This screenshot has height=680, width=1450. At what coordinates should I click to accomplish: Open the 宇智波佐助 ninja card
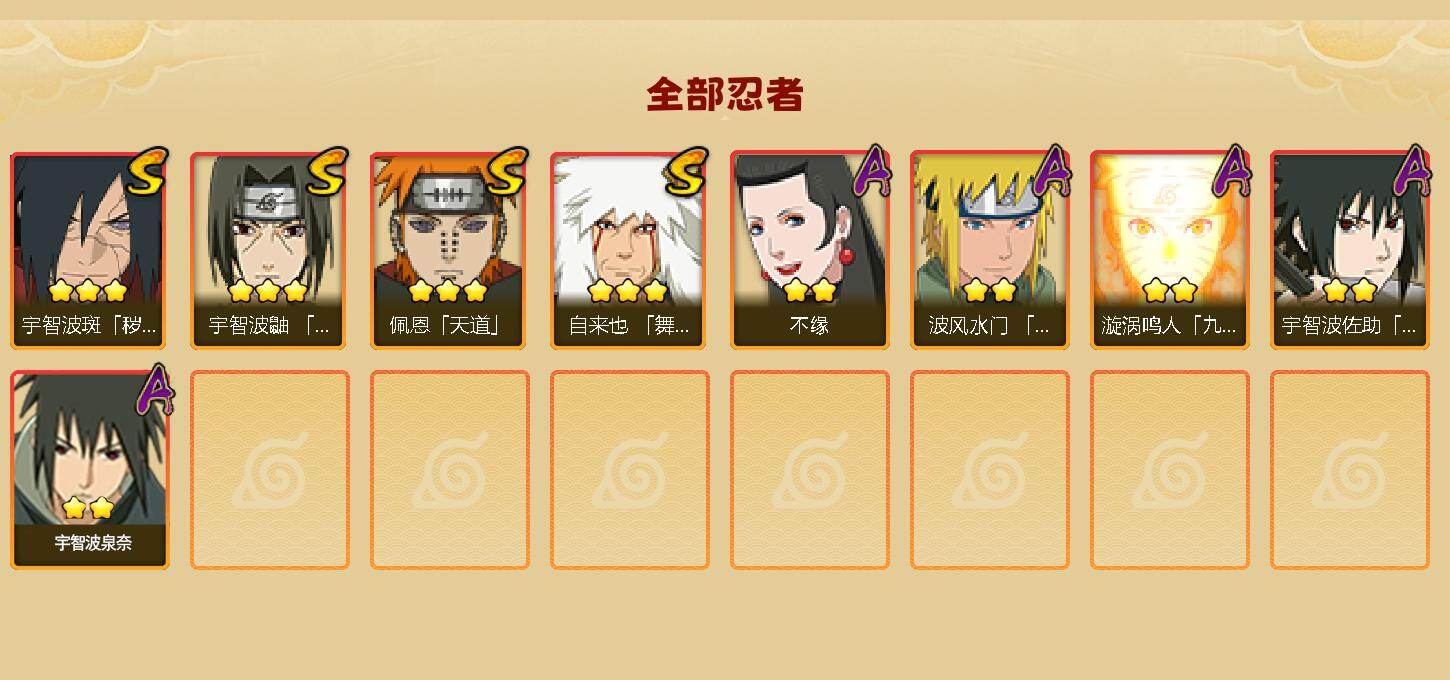1348,250
